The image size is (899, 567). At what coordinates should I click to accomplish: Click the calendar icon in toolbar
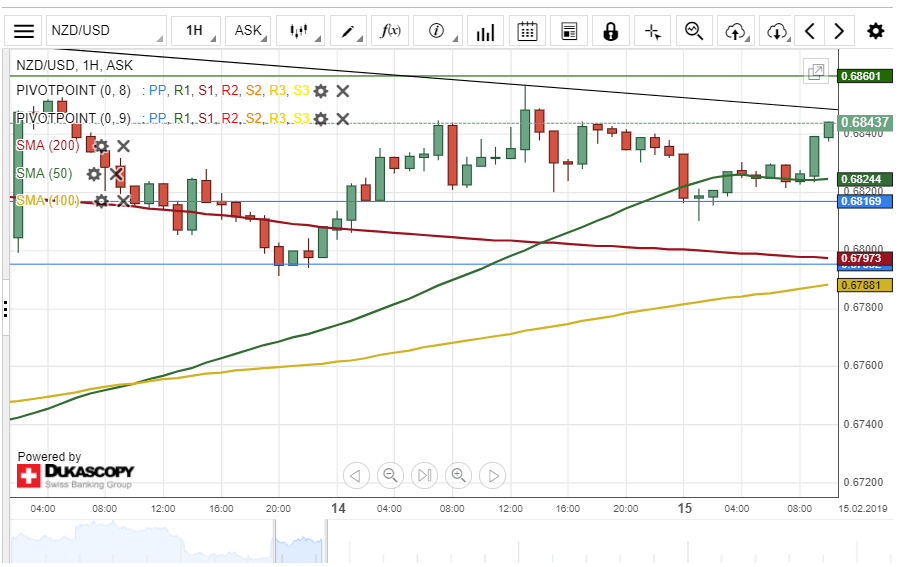[528, 31]
